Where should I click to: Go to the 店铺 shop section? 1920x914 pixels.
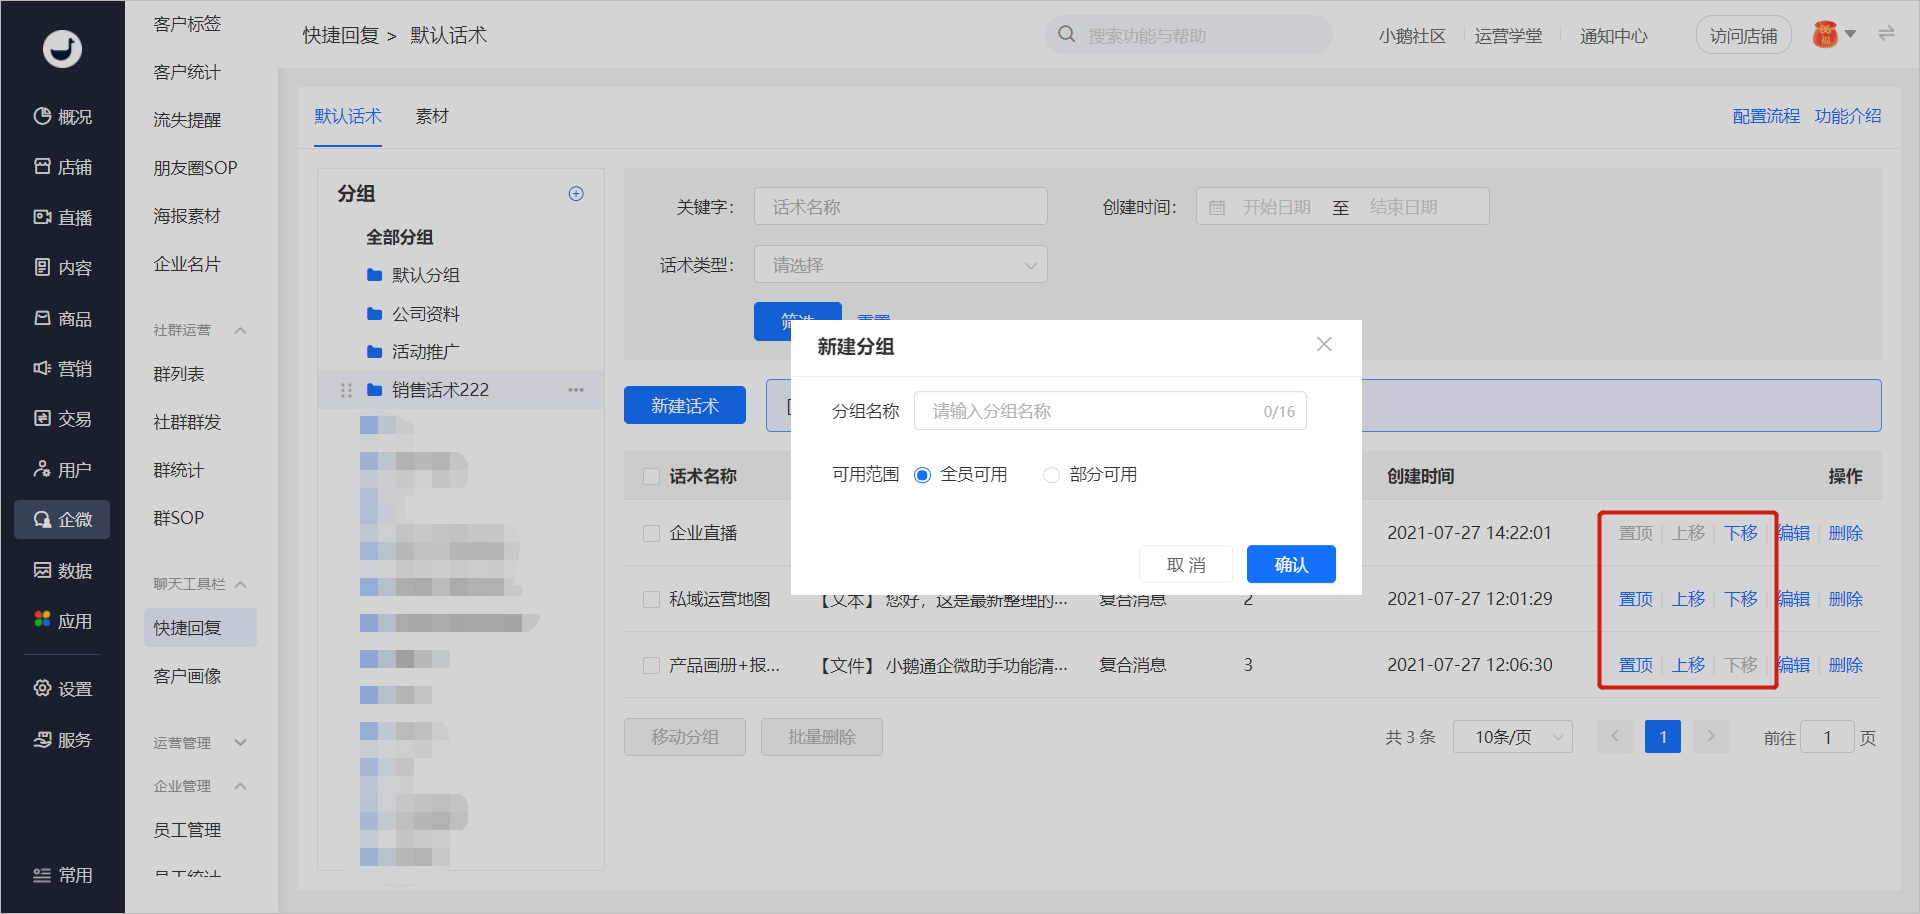[62, 167]
